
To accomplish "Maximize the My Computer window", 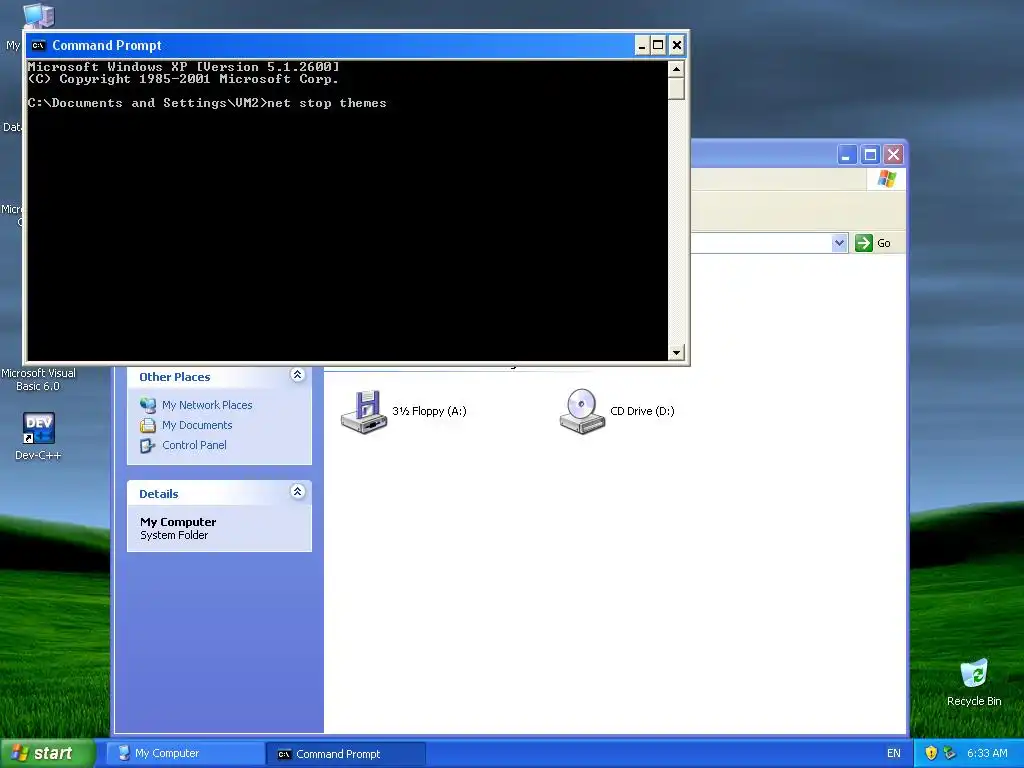I will coord(870,155).
